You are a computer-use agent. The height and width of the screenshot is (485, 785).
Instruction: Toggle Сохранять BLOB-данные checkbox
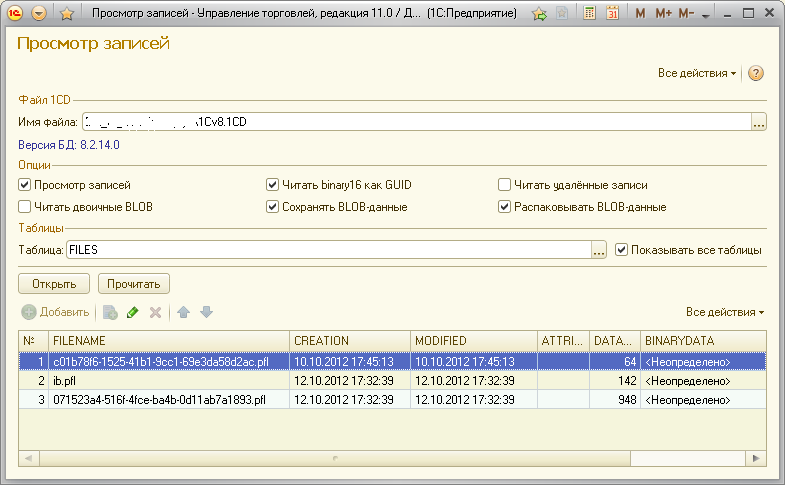tap(272, 207)
